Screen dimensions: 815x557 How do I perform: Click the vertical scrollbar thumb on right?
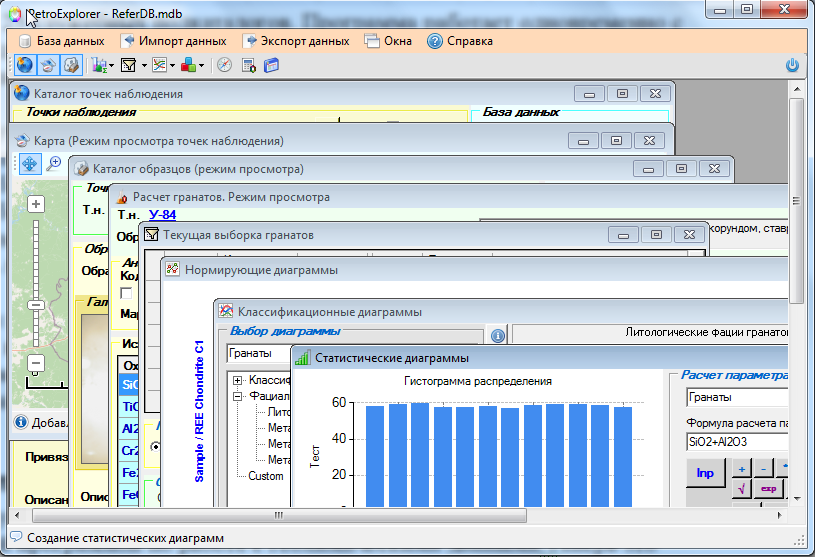pos(796,201)
